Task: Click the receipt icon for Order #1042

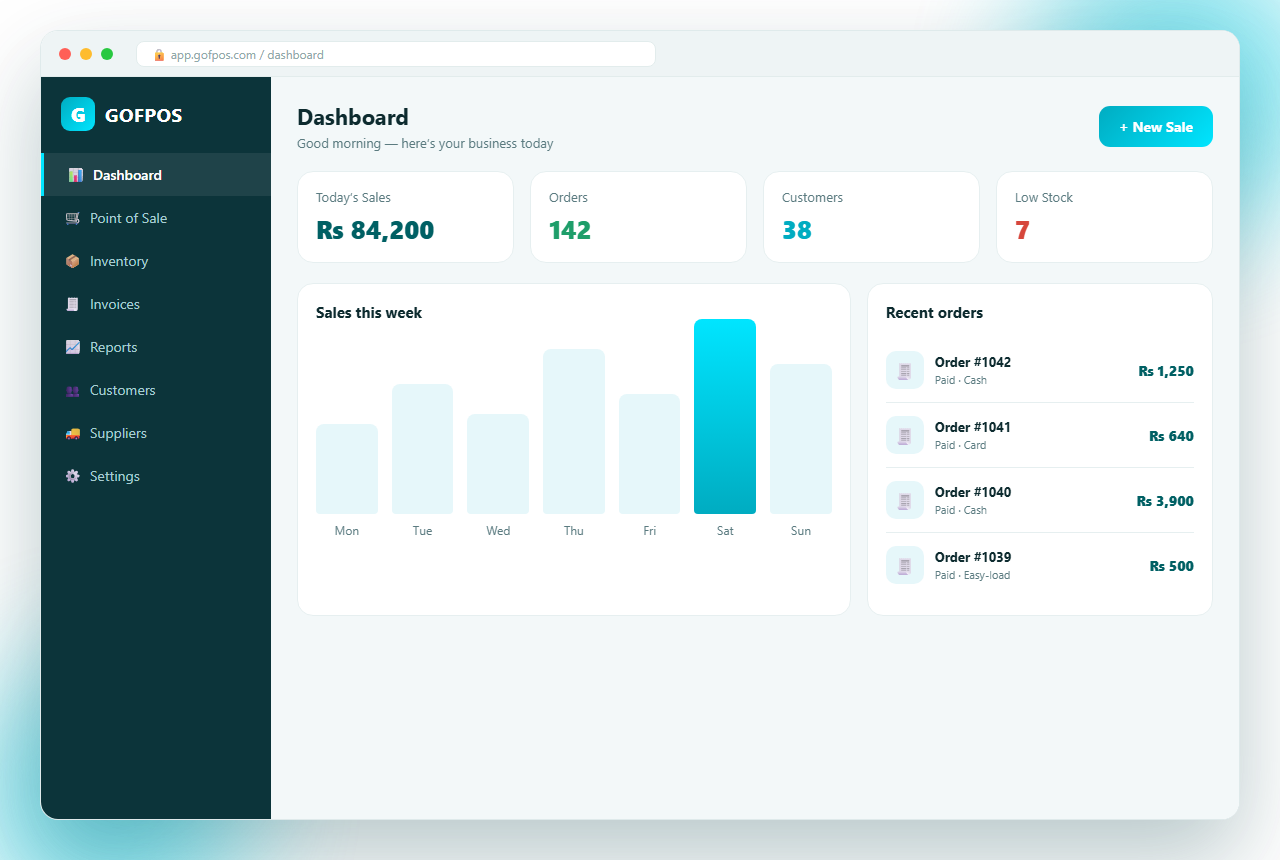Action: click(905, 370)
